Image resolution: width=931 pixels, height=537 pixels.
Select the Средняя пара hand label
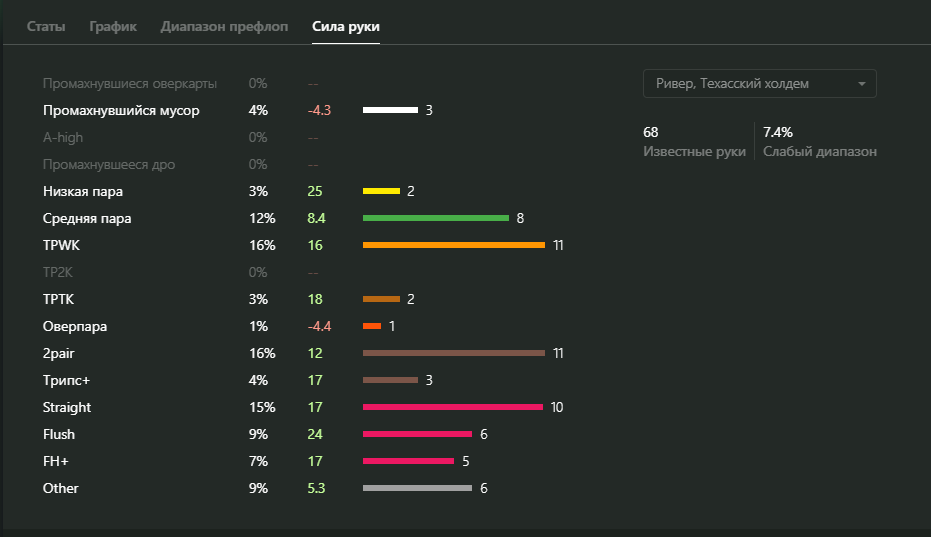pos(87,218)
